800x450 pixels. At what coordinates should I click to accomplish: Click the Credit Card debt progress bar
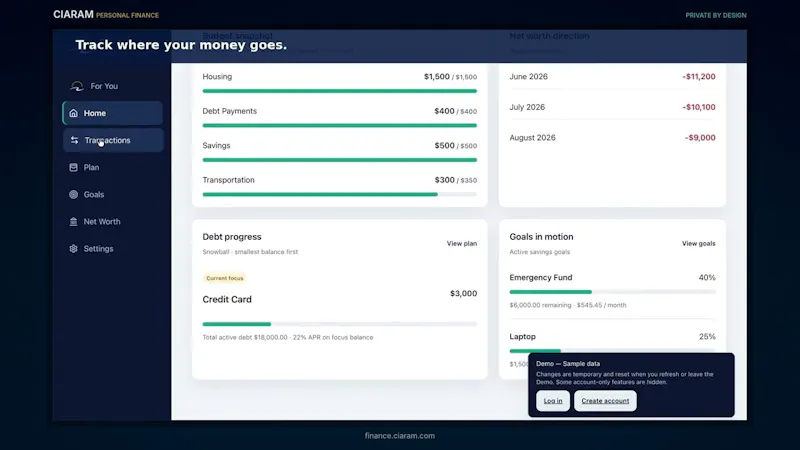(340, 324)
